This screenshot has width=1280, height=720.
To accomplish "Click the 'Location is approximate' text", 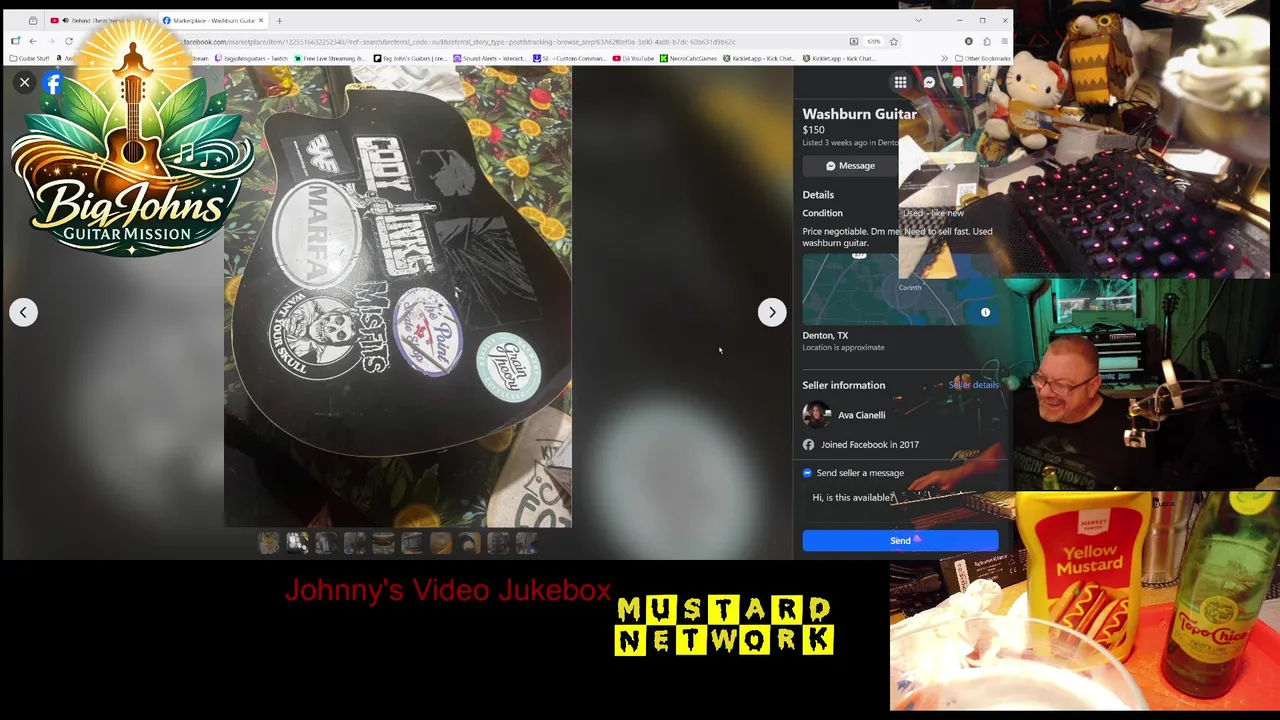I will click(x=843, y=348).
